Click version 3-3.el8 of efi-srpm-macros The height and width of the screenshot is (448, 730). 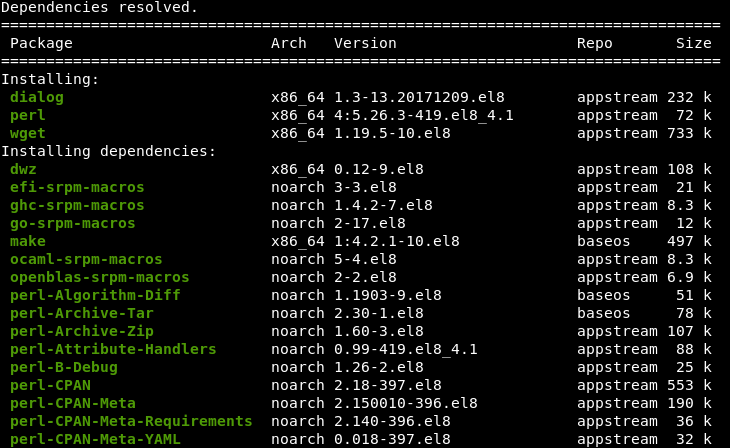pos(365,187)
